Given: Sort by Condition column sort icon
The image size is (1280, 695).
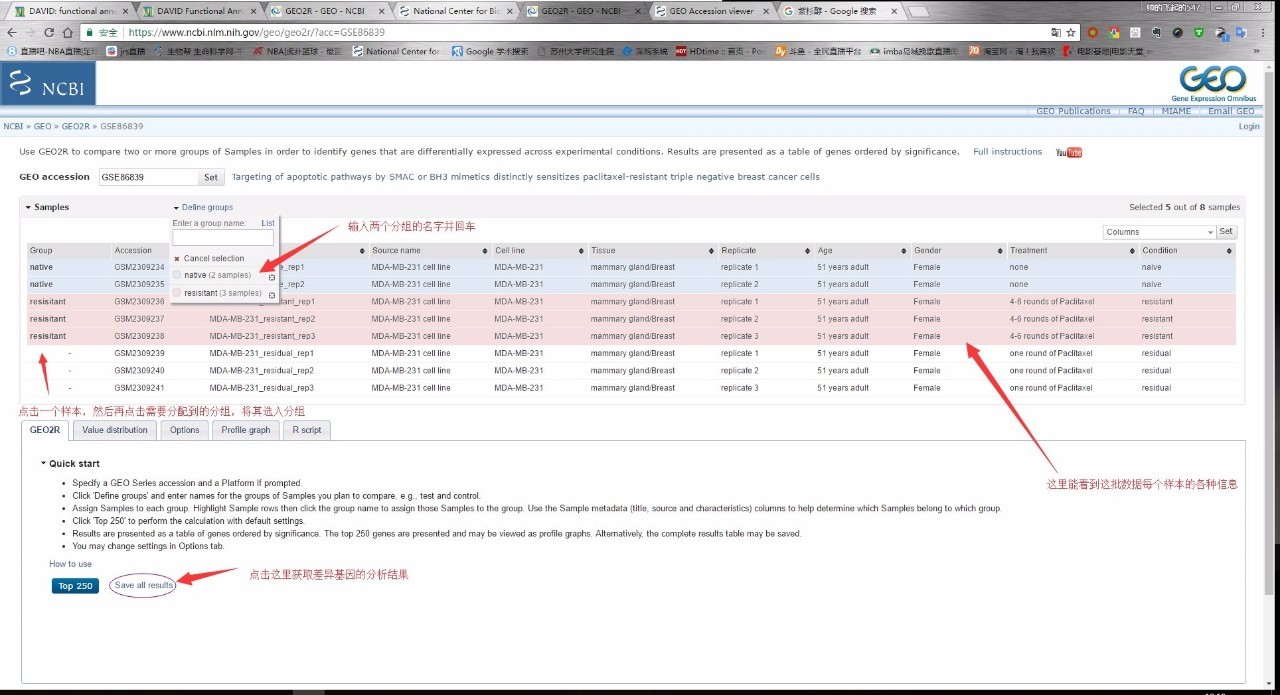Looking at the screenshot, I should click(x=1230, y=251).
